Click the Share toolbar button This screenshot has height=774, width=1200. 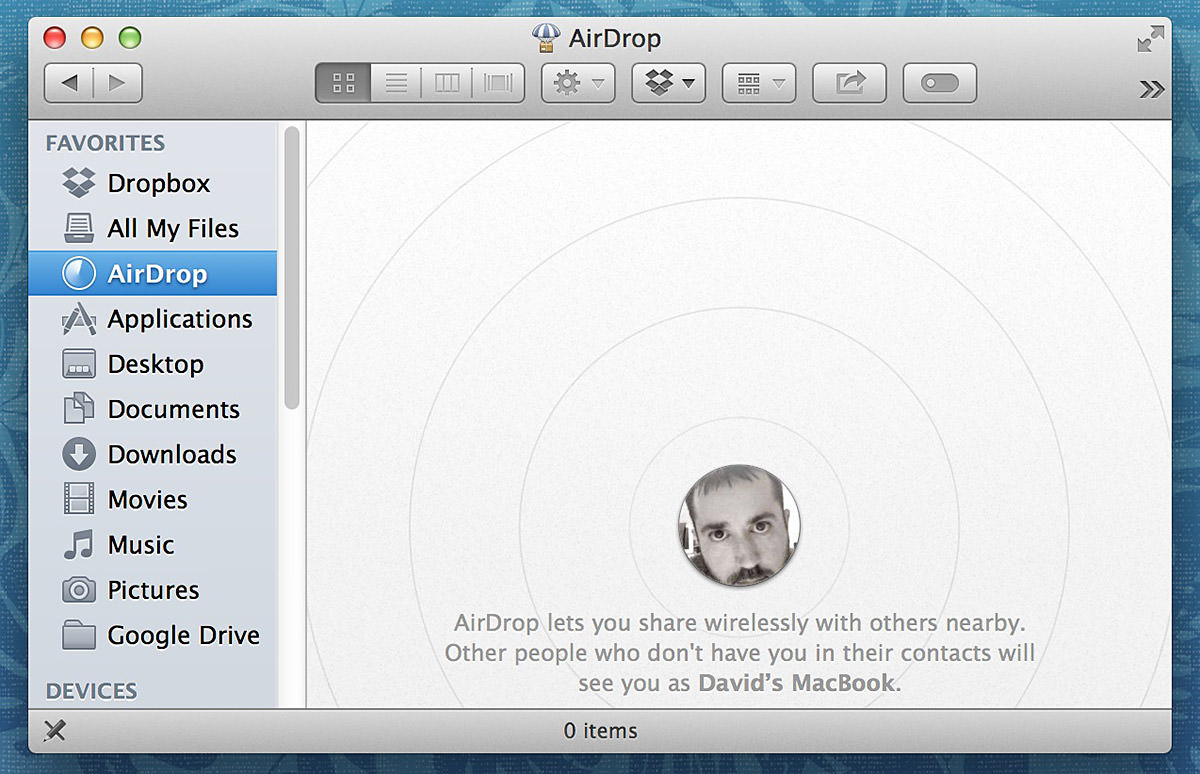[x=849, y=83]
